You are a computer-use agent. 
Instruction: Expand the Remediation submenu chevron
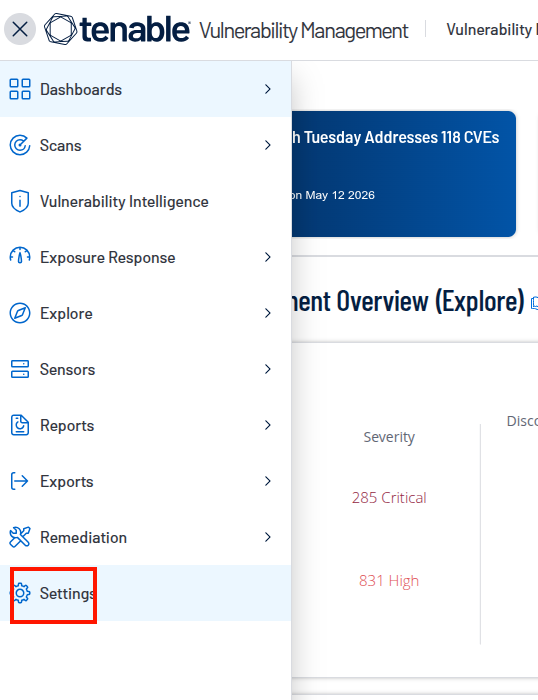click(x=267, y=537)
